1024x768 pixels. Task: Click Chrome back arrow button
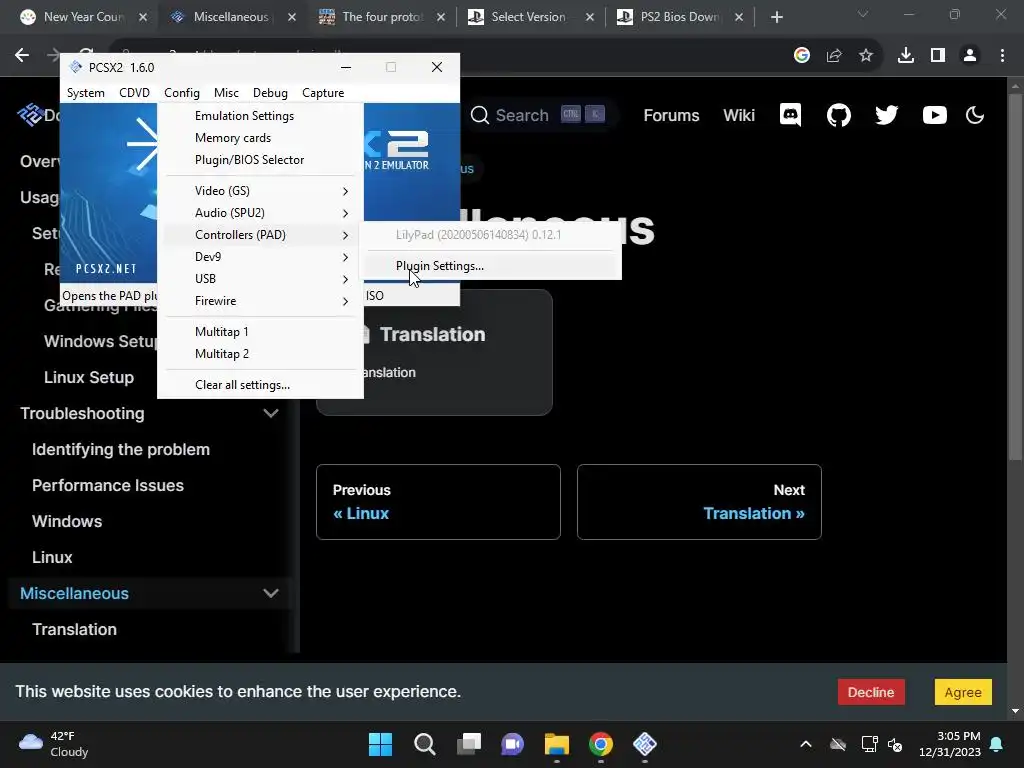tap(22, 56)
